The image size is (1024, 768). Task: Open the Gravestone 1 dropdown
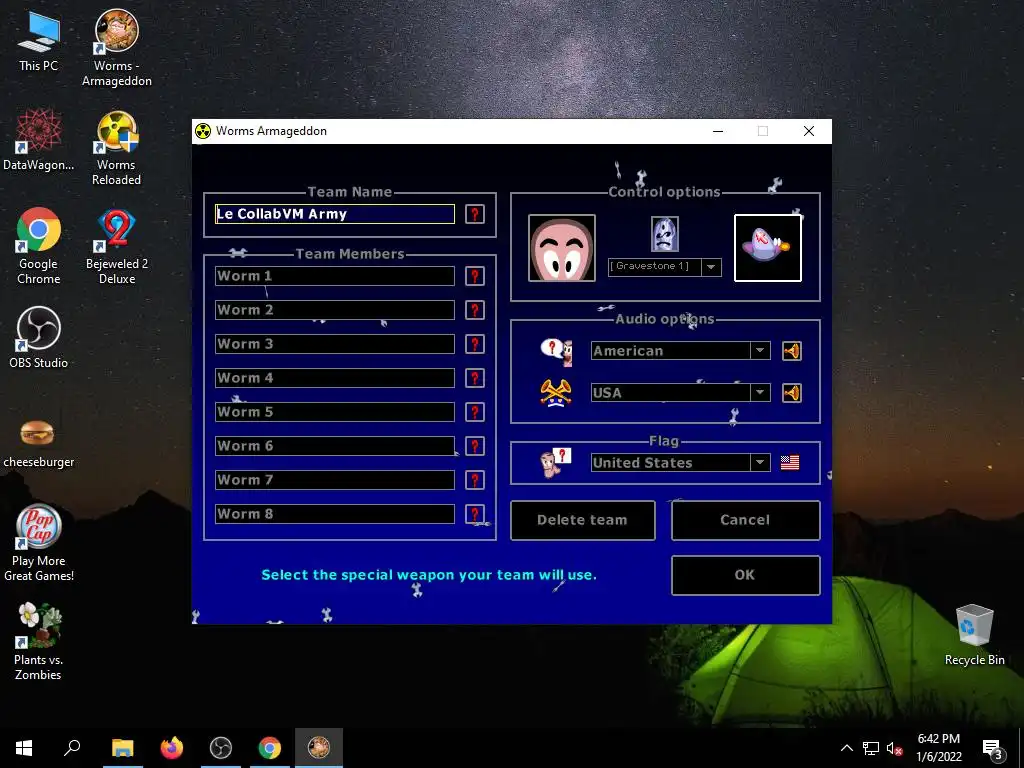click(711, 267)
